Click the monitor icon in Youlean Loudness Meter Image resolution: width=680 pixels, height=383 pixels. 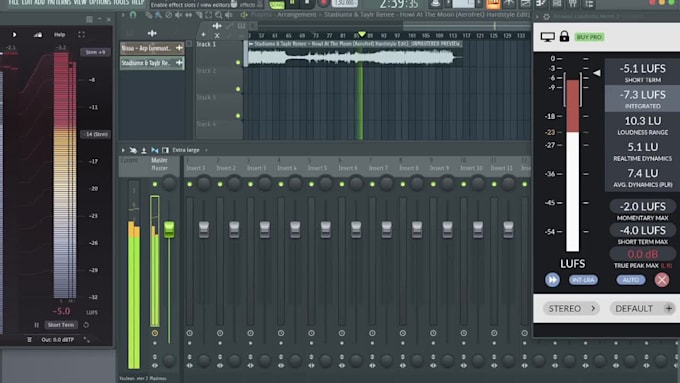click(x=547, y=37)
